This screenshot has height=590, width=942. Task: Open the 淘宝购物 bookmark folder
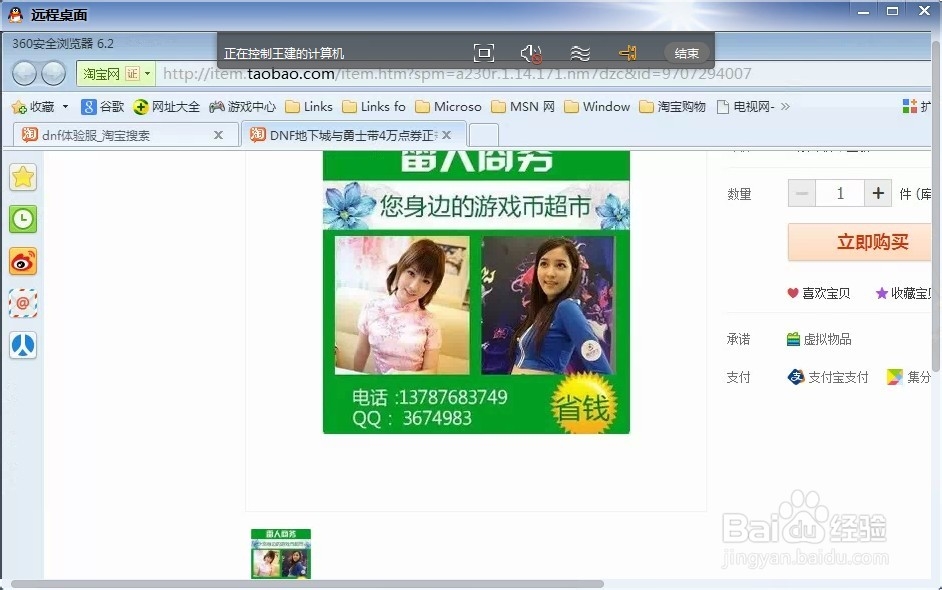pyautogui.click(x=672, y=107)
